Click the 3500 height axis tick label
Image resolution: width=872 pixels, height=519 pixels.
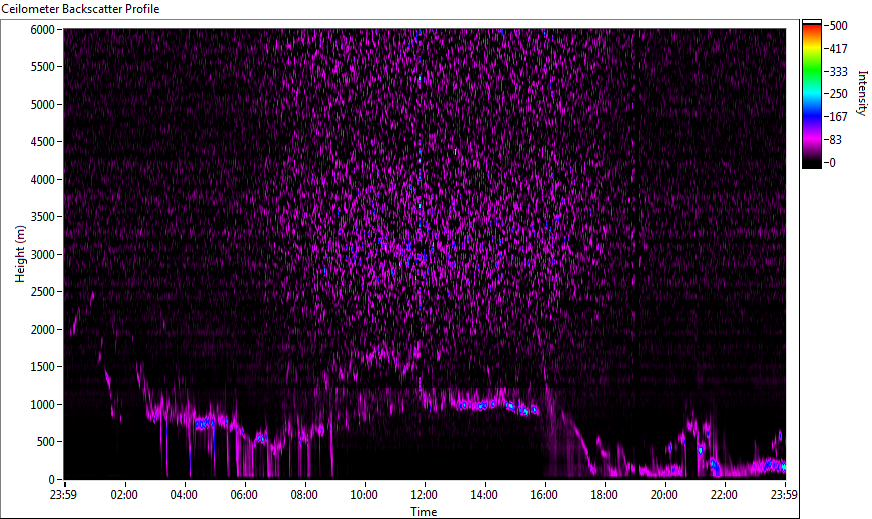[x=42, y=217]
